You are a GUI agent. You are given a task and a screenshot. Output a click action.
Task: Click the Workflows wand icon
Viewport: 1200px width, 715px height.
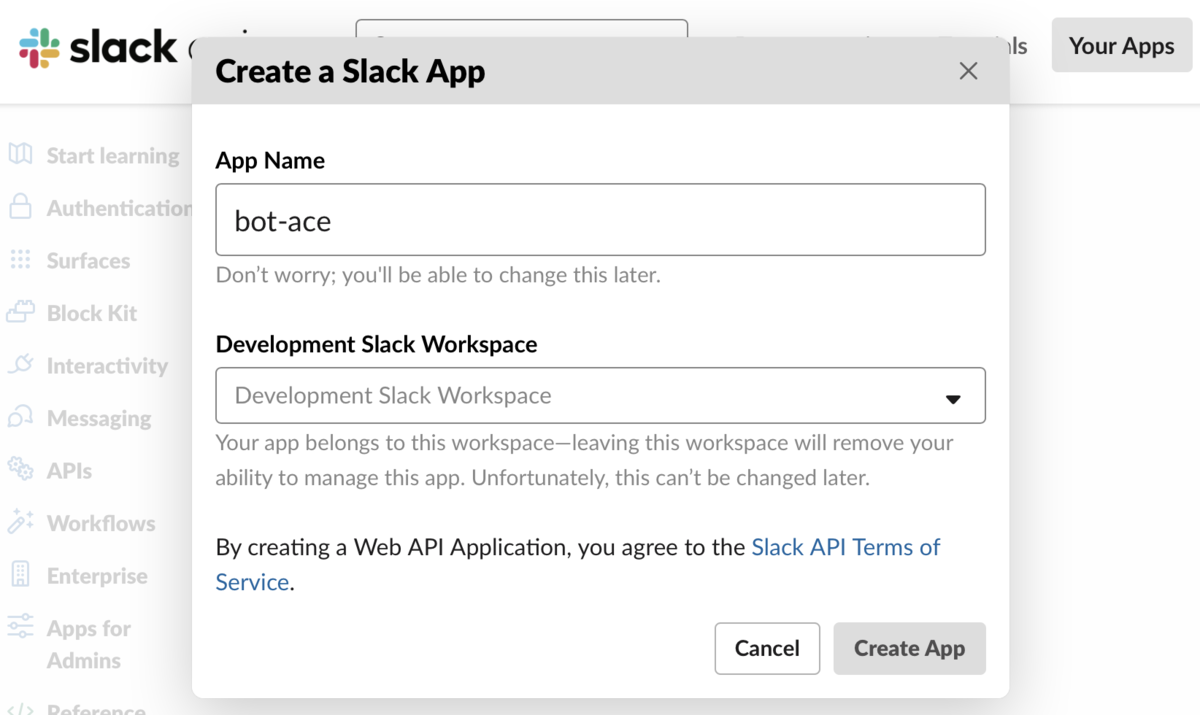(20, 522)
